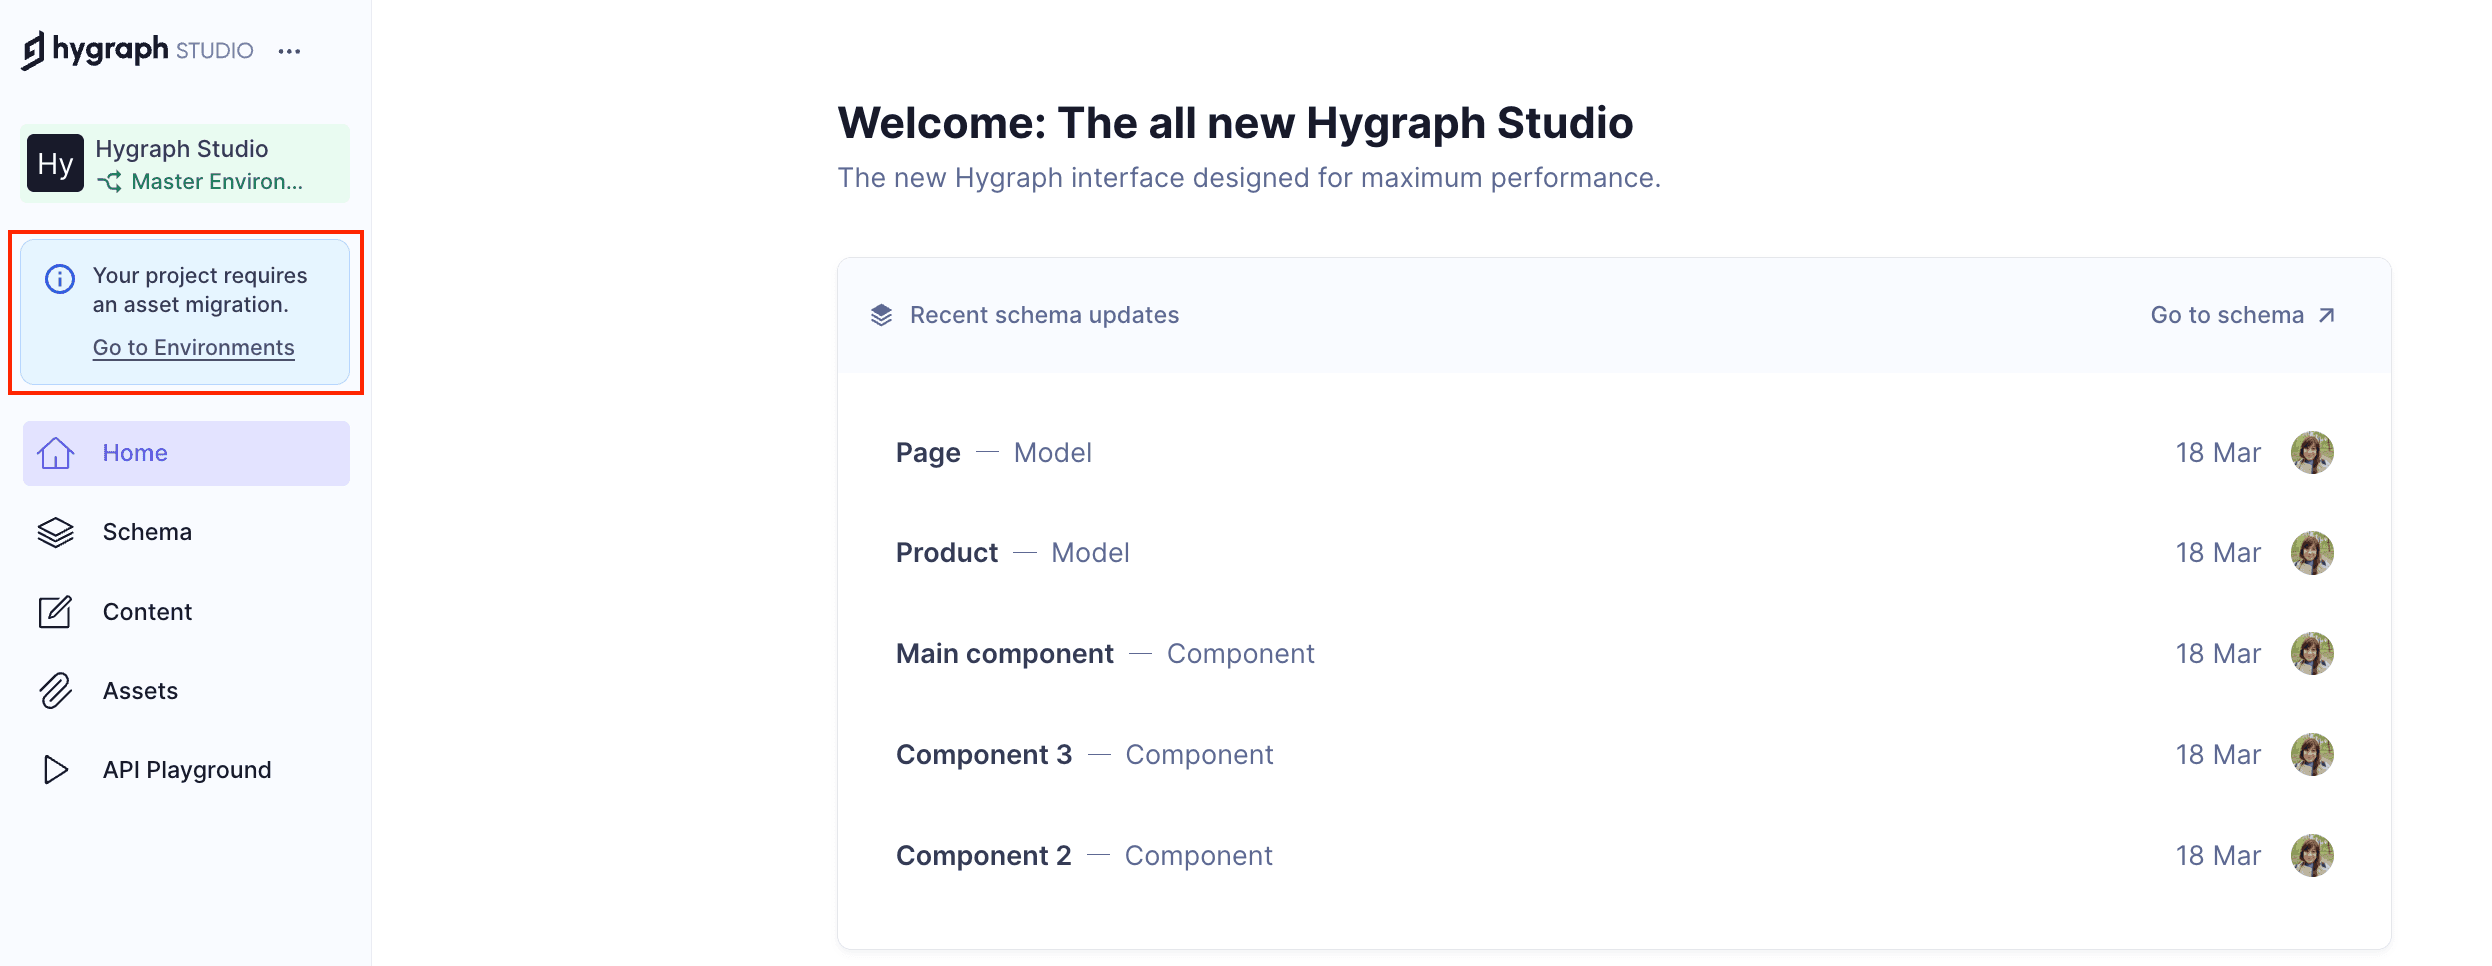Screen dimensions: 2492x966
Task: Click the Hy project avatar
Action: click(x=55, y=164)
